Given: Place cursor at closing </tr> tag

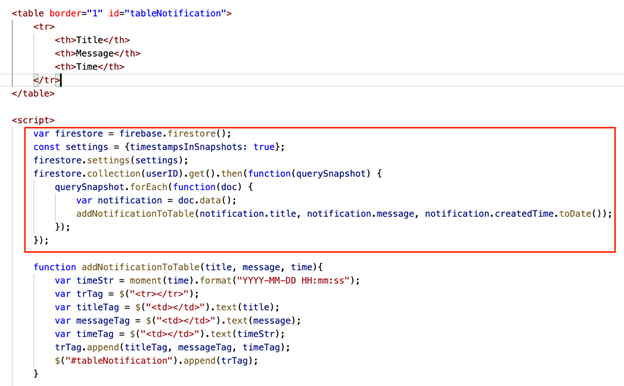Looking at the screenshot, I should click(x=47, y=80).
